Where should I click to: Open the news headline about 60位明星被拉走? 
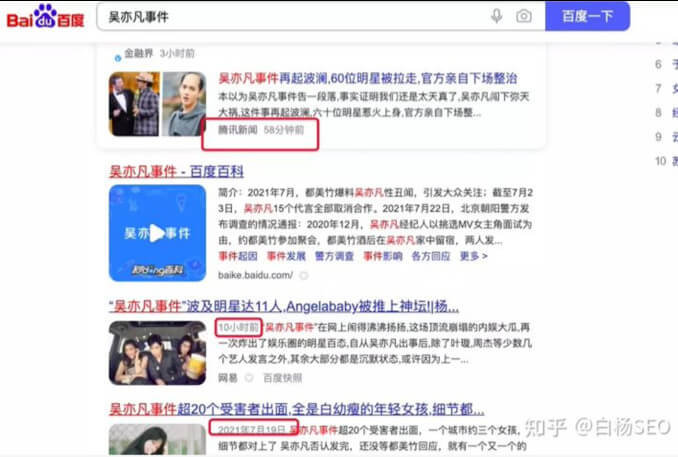pyautogui.click(x=368, y=78)
